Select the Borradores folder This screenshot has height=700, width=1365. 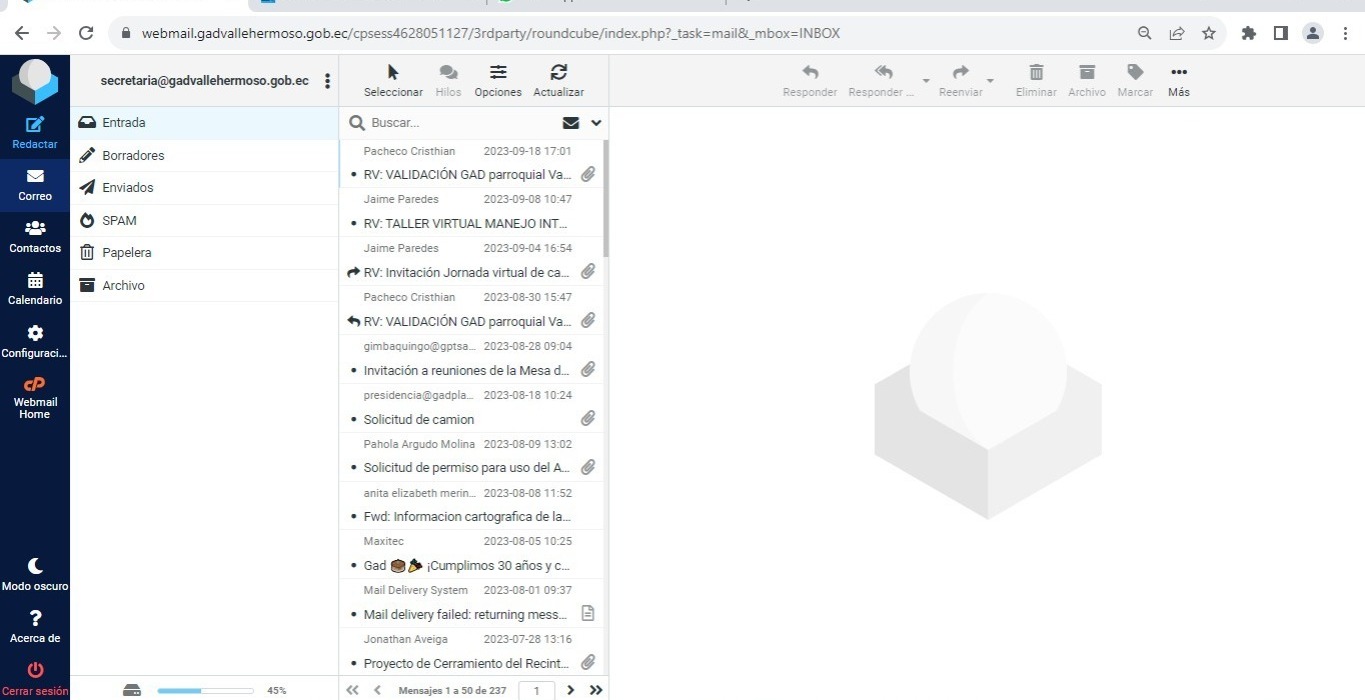[133, 155]
